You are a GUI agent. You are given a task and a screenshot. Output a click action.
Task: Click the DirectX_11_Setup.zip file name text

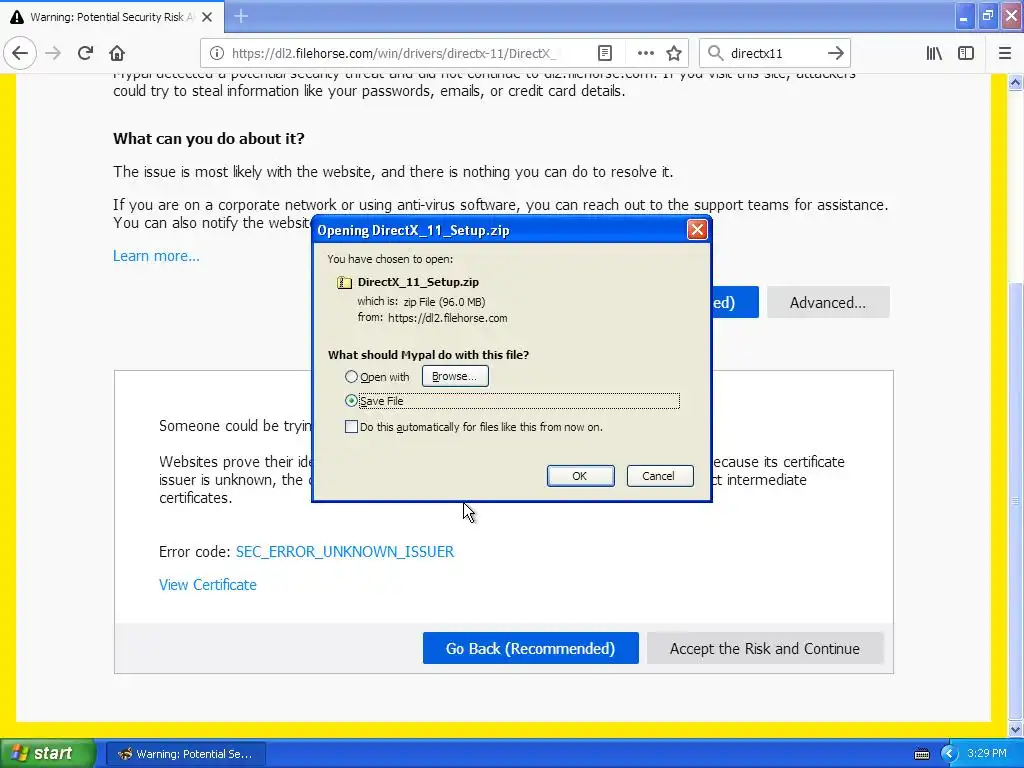(418, 282)
